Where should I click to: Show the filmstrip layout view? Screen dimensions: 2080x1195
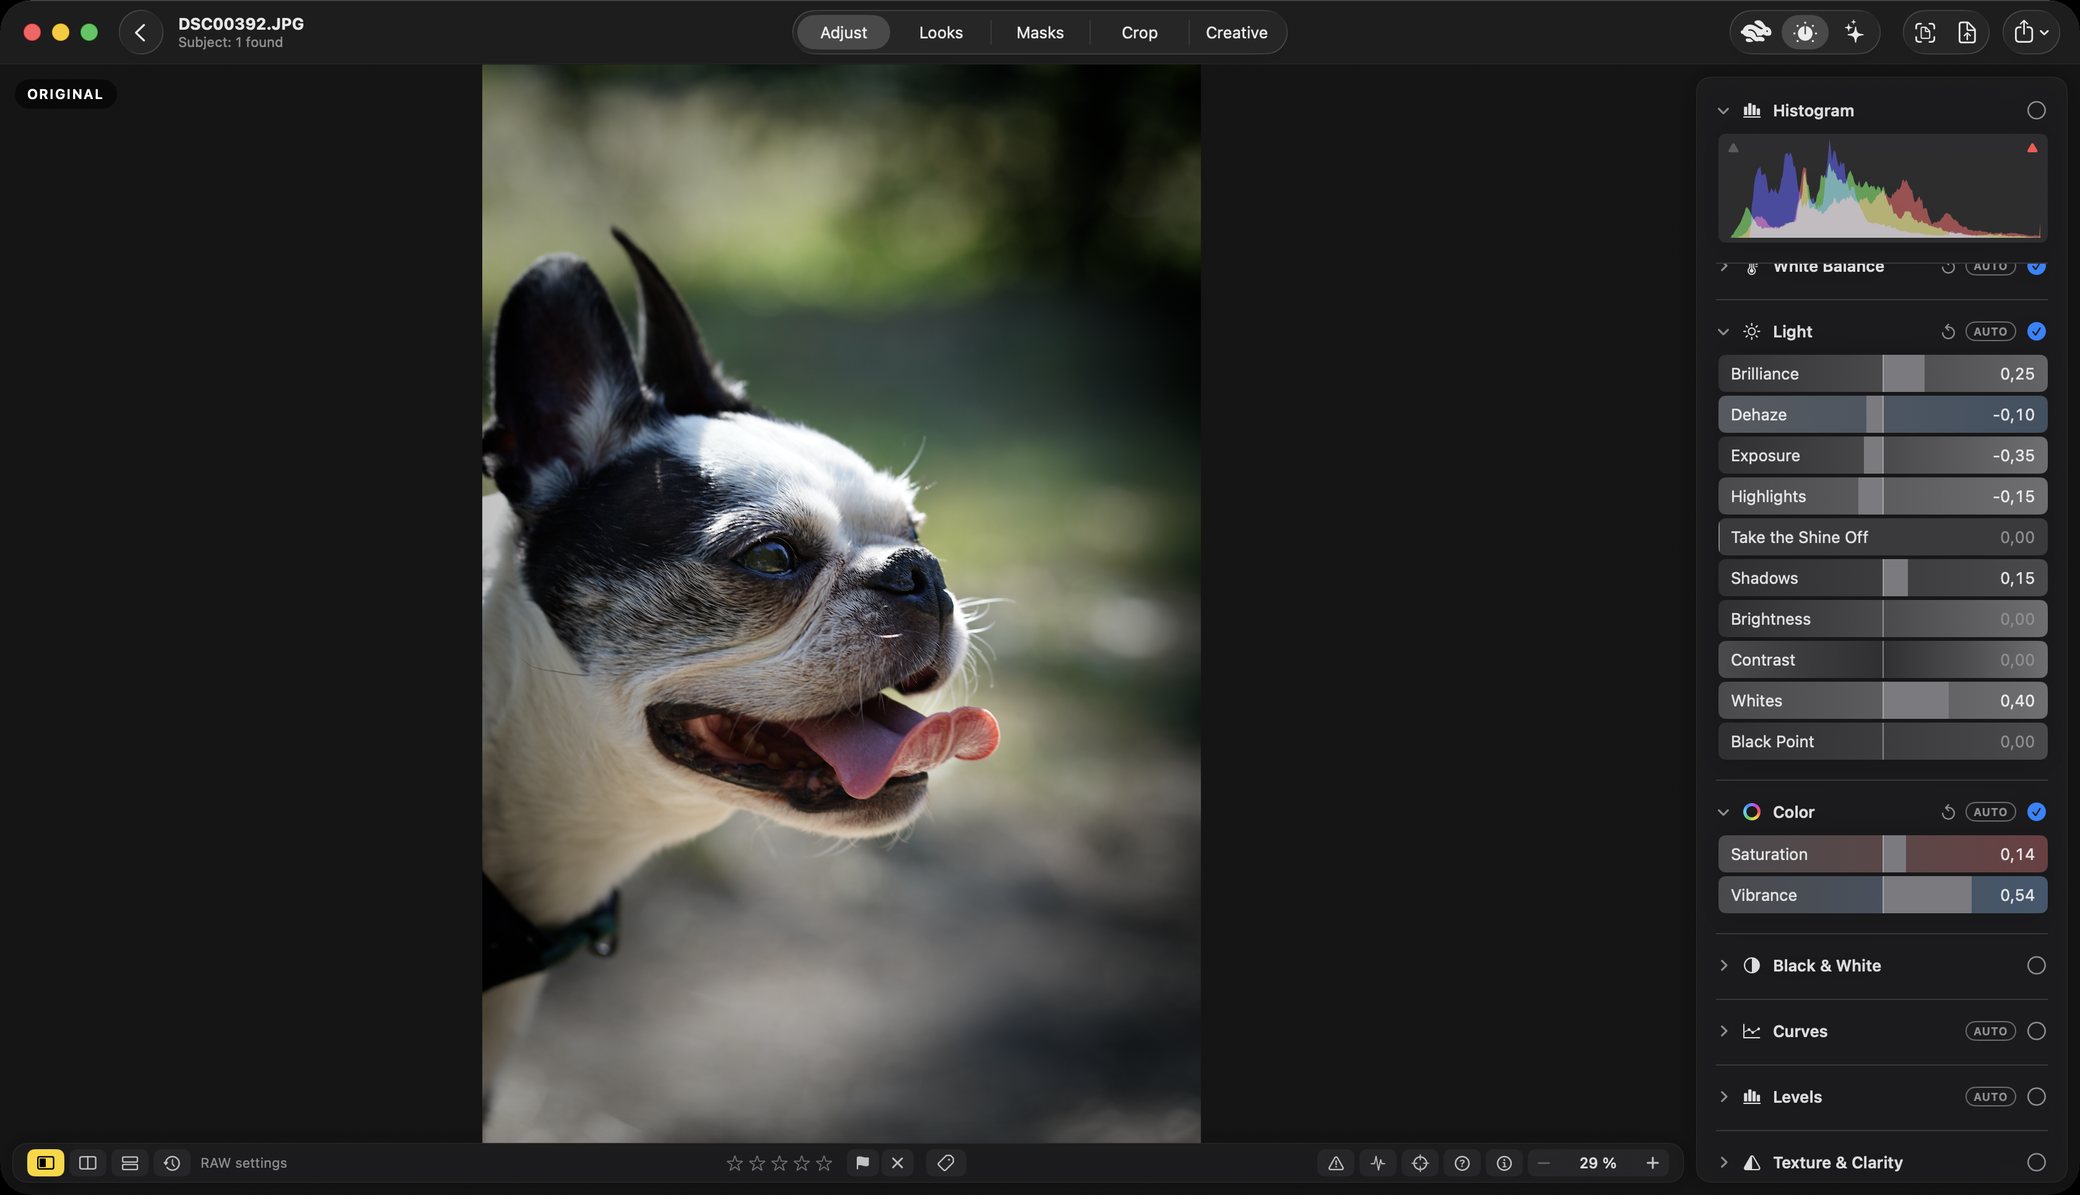pos(130,1163)
